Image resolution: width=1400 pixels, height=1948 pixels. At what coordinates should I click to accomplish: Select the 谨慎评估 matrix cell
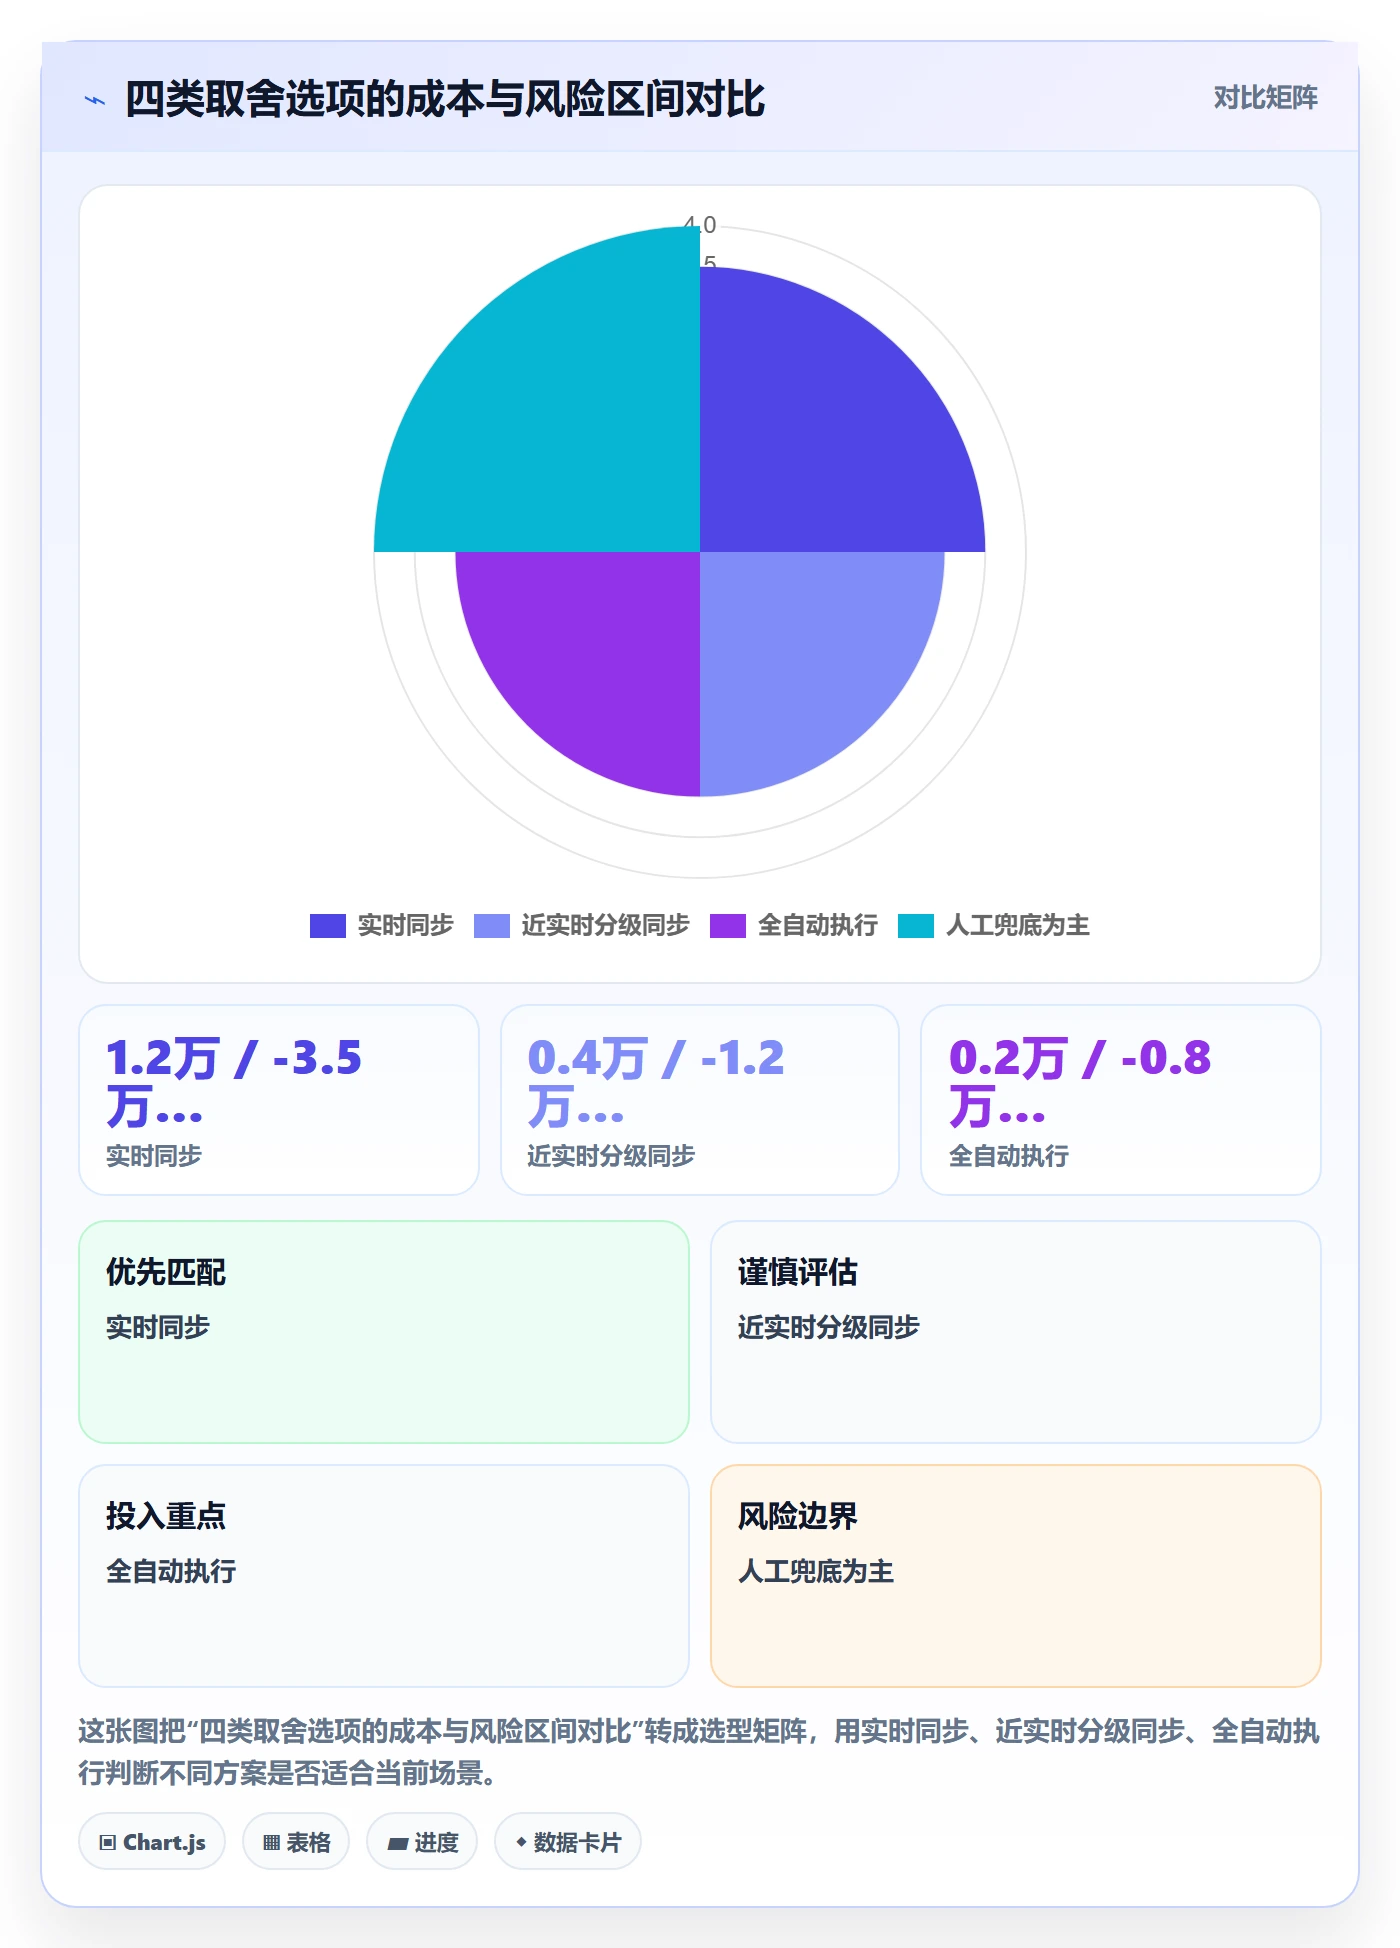pyautogui.click(x=1016, y=1332)
